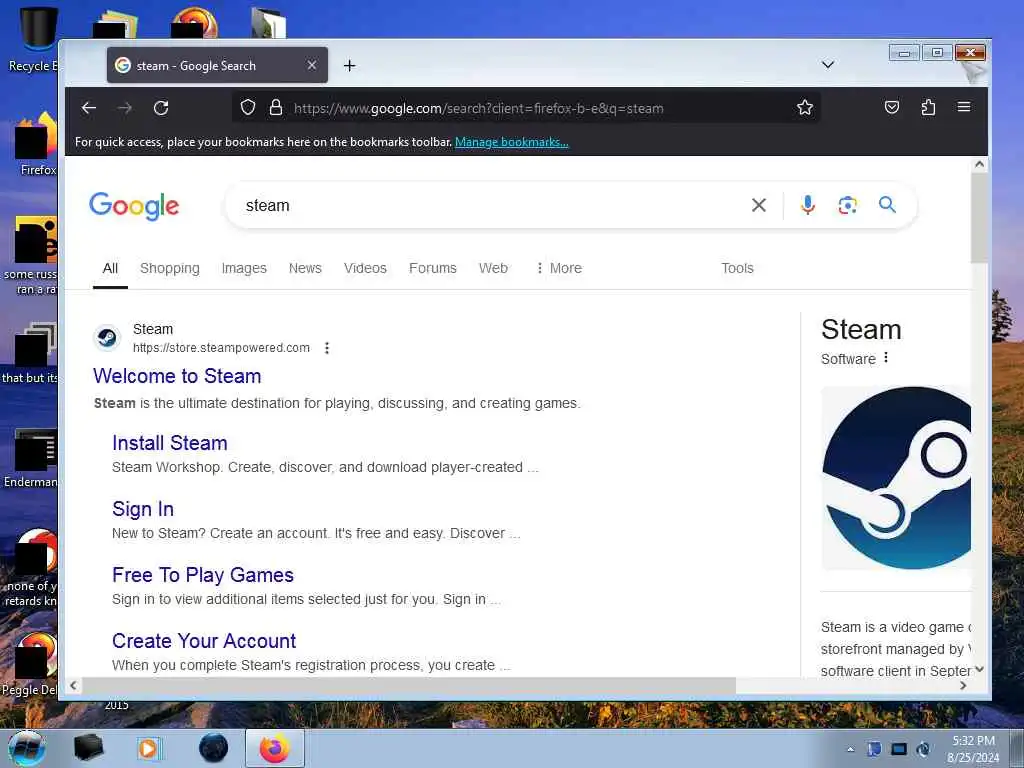Click the taskbar clock showing 5:32 PM
1024x768 pixels.
[x=973, y=749]
